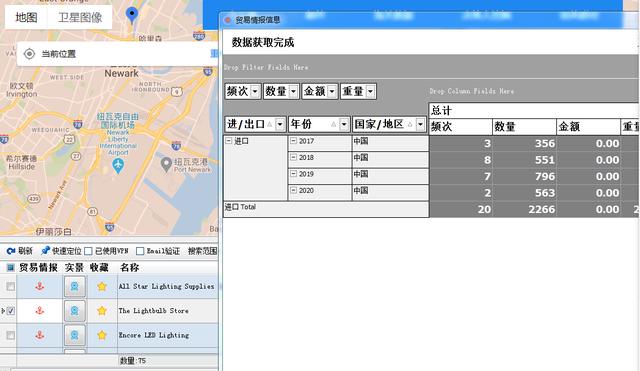Click the 数量:75 status bar entry
Image resolution: width=640 pixels, height=371 pixels.
(133, 361)
